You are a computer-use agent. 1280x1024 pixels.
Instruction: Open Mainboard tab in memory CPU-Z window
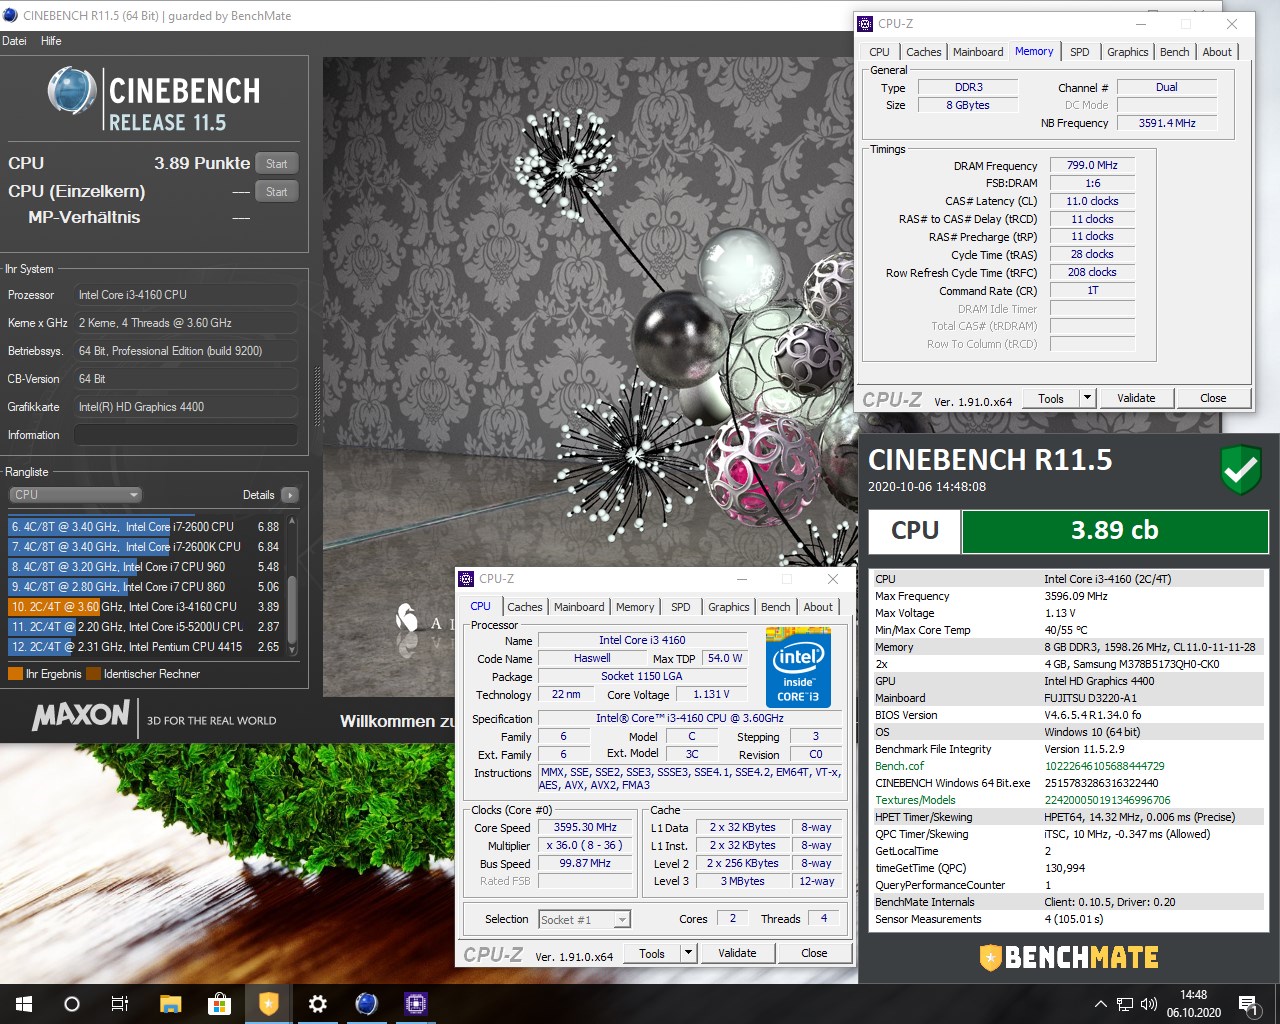978,52
